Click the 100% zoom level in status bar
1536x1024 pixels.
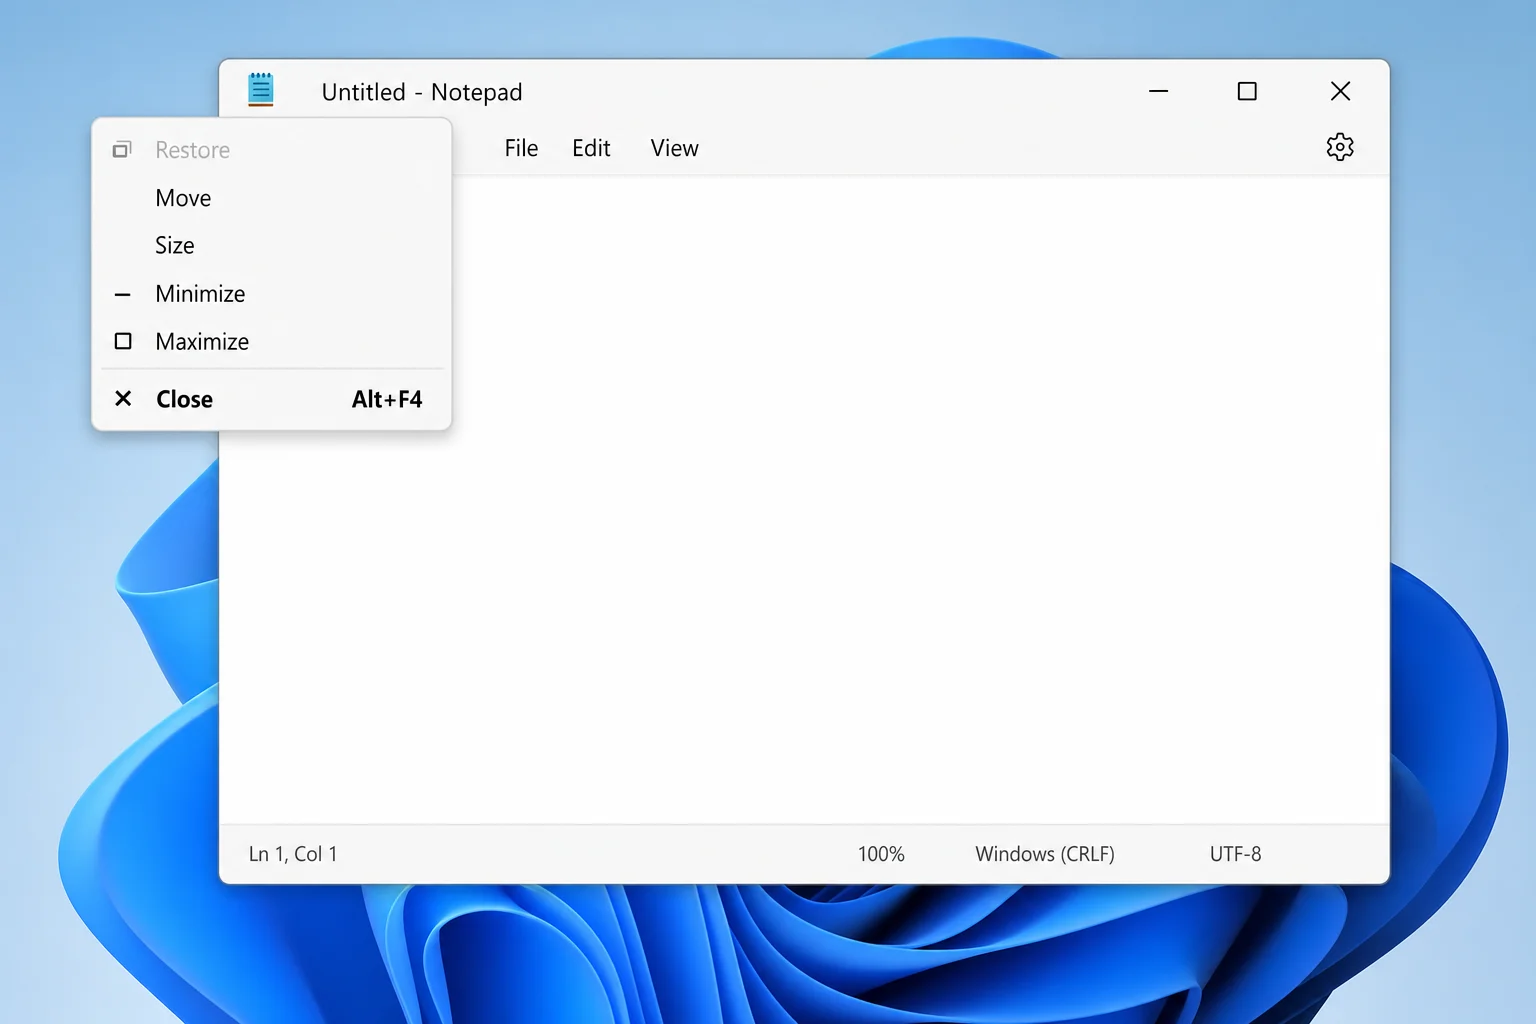click(x=881, y=854)
